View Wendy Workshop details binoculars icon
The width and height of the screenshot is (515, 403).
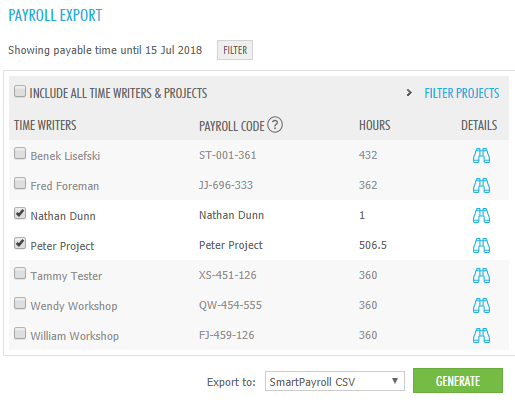pos(481,305)
